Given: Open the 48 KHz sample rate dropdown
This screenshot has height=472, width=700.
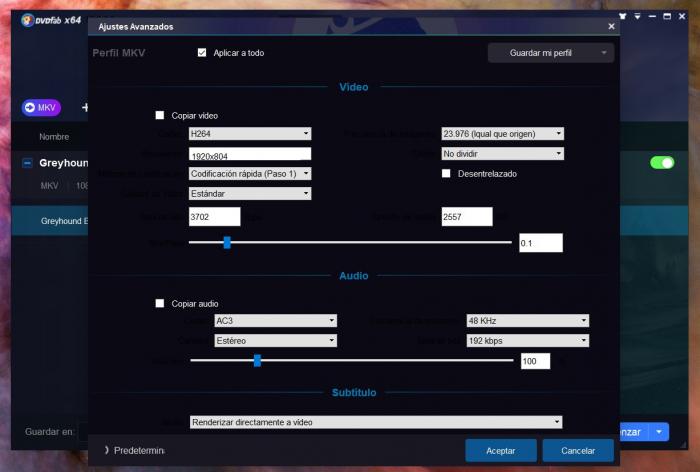Looking at the screenshot, I should tap(528, 321).
